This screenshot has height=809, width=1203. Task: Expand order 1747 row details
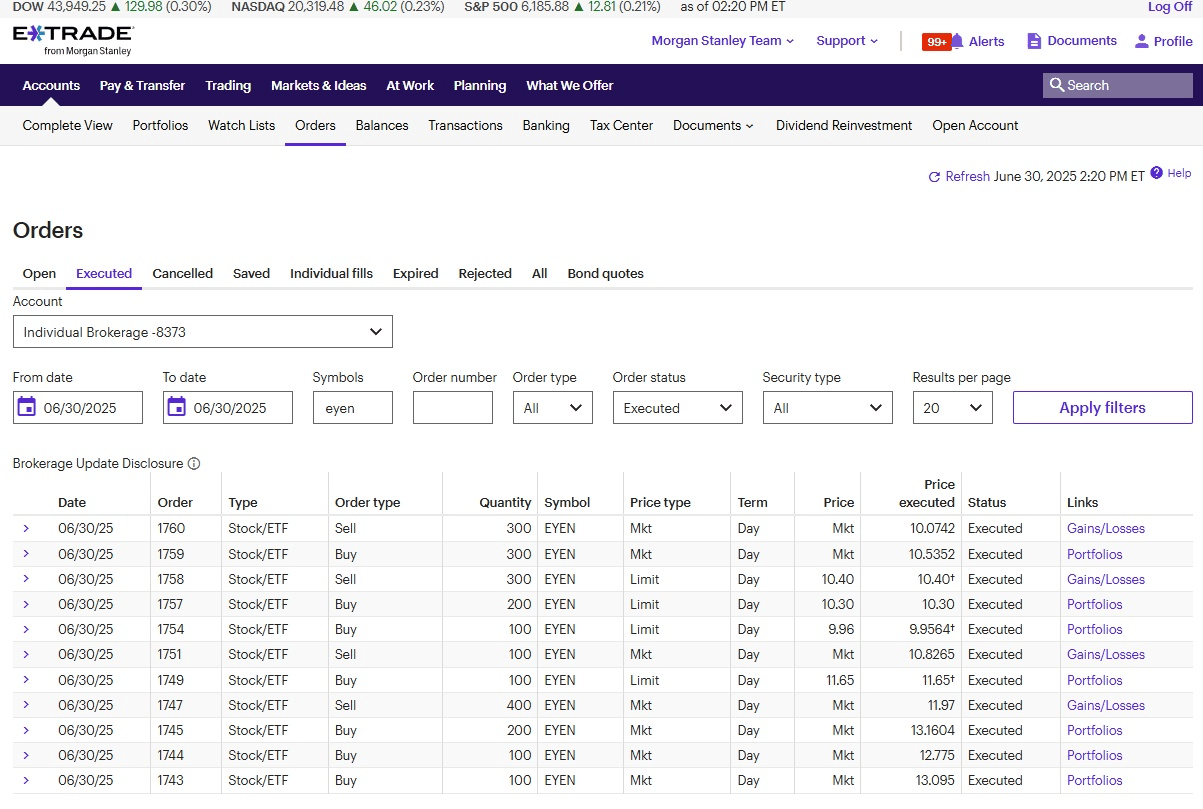pyautogui.click(x=26, y=705)
